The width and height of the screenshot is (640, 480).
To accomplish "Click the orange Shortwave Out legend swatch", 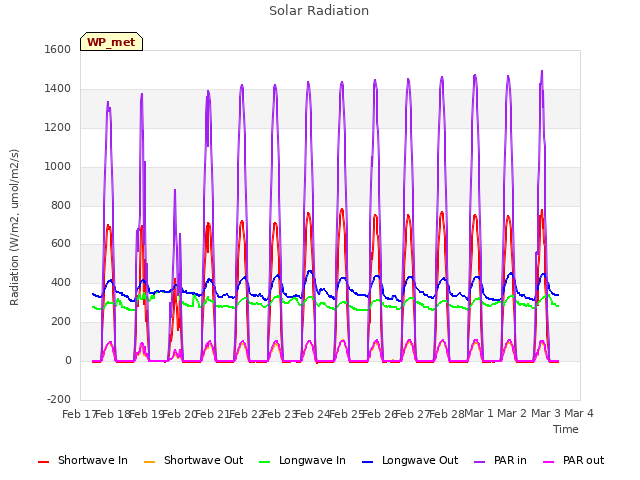I will tap(149, 462).
